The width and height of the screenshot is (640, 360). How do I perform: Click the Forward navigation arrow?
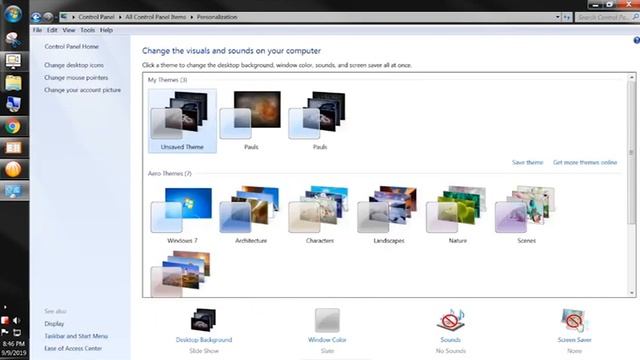click(x=48, y=17)
